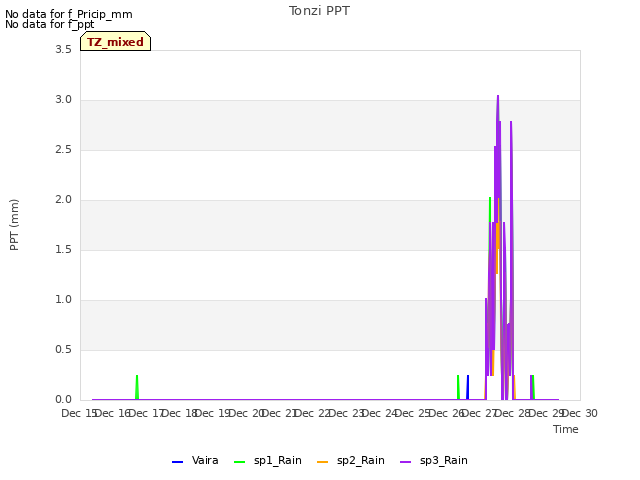Image resolution: width=640 pixels, height=480 pixels.
Task: Click the purple sp3_Rain legend color marker
Action: (406, 462)
